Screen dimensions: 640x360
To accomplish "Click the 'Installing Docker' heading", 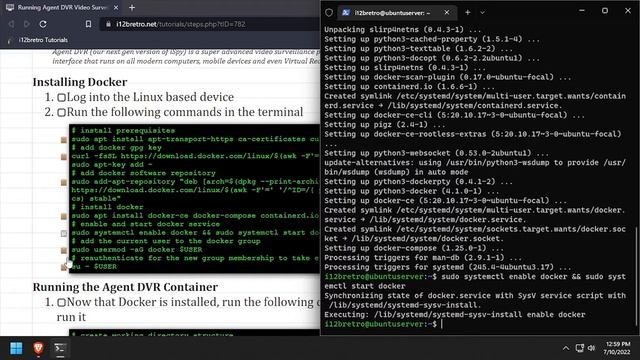I will click(80, 82).
